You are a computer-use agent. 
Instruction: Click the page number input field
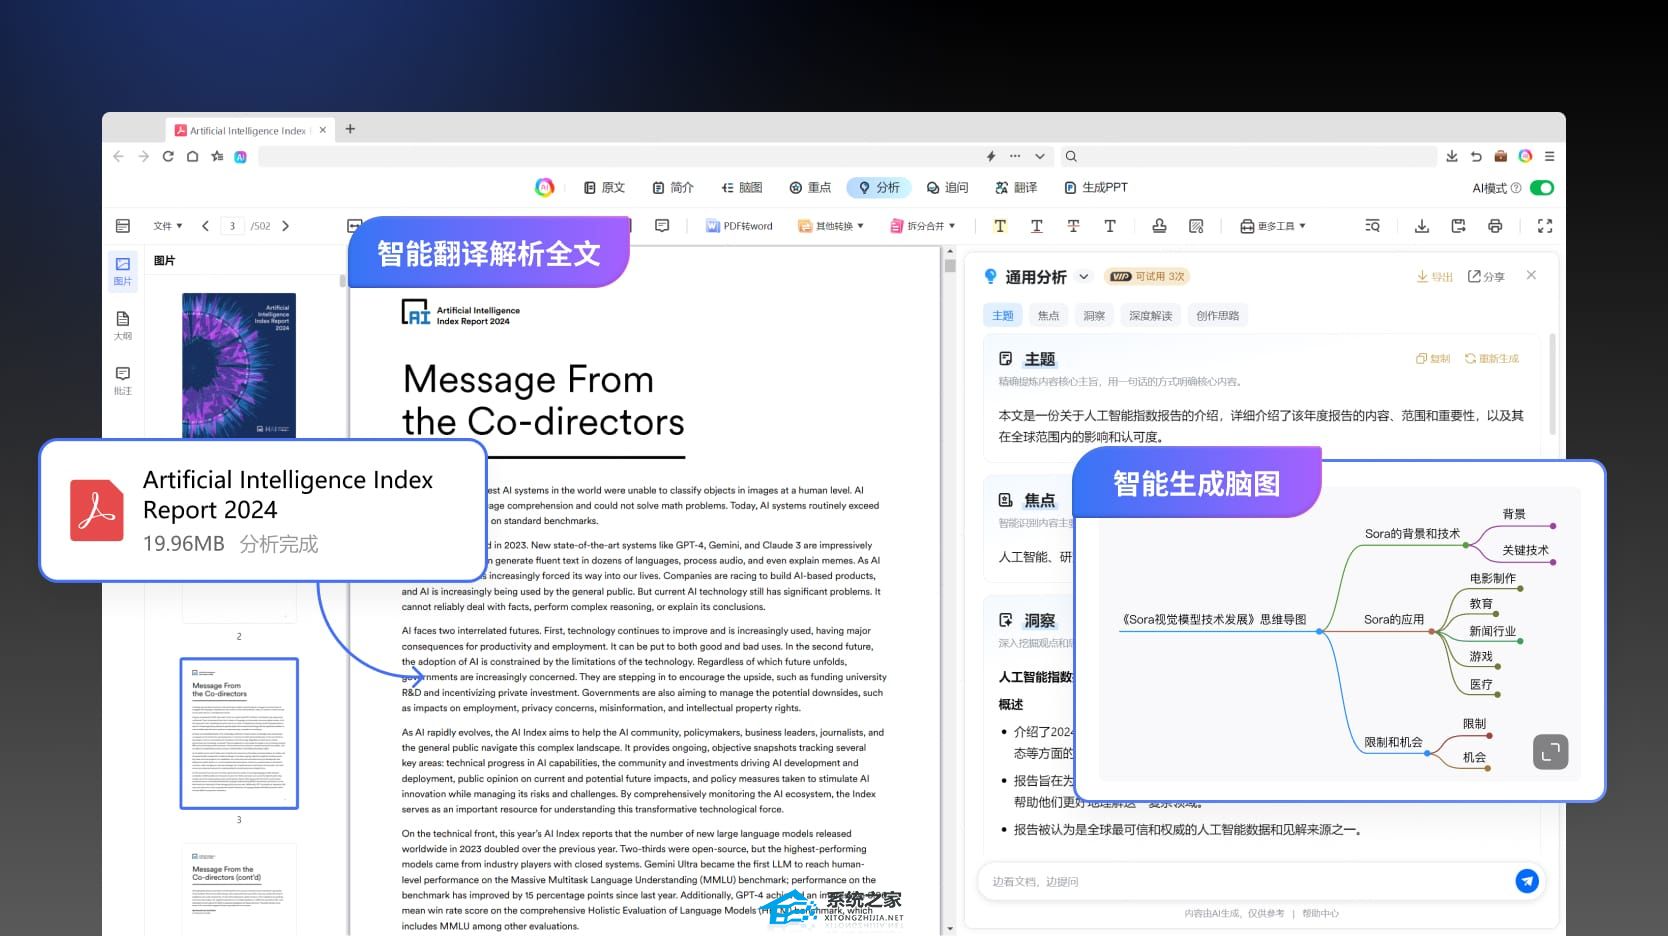coord(232,226)
